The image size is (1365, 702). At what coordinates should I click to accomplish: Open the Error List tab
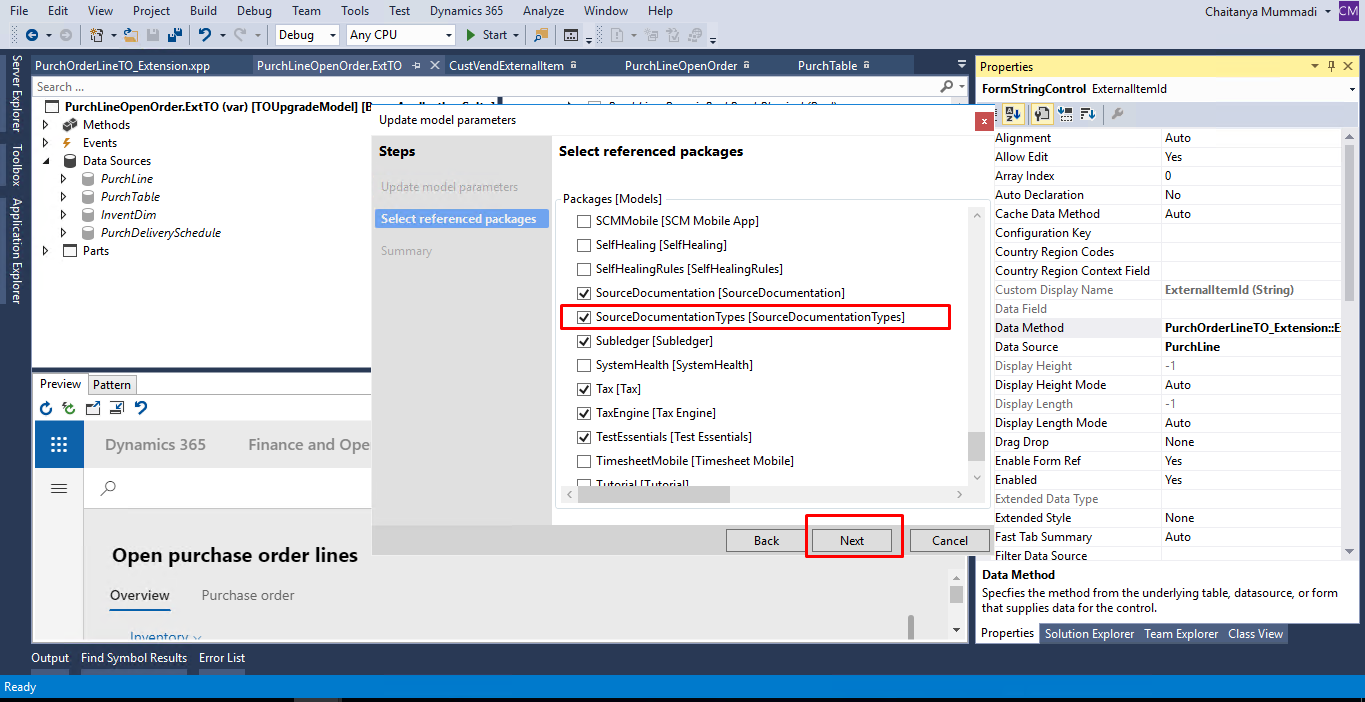(x=222, y=658)
